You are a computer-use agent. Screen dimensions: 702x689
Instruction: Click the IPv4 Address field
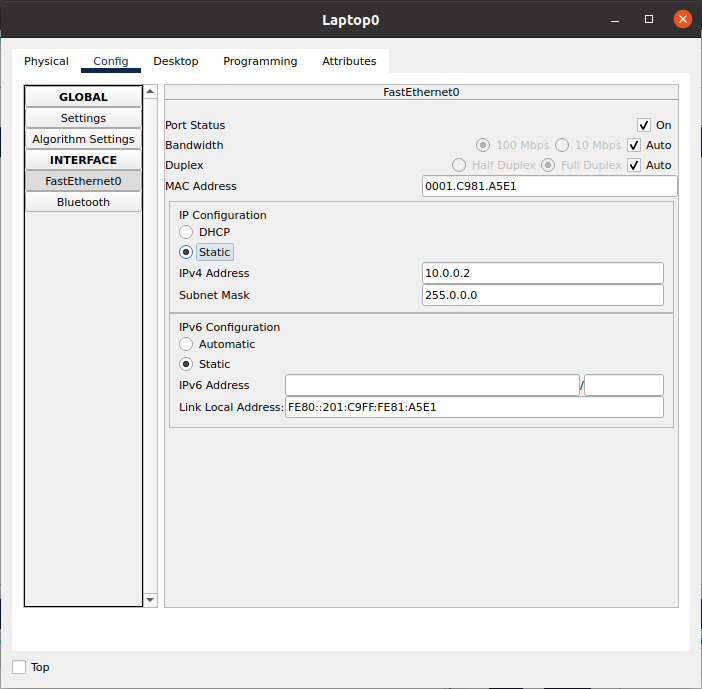click(543, 273)
